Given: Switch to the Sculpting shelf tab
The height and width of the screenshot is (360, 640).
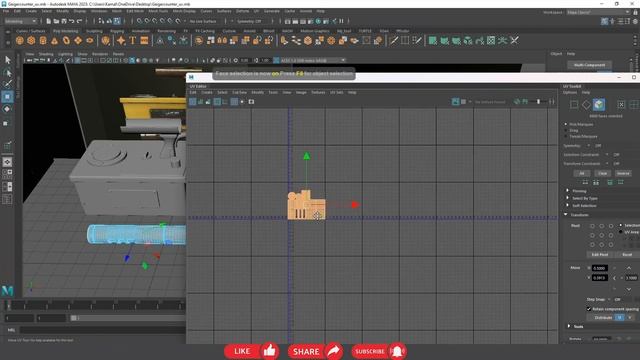Looking at the screenshot, I should [94, 31].
